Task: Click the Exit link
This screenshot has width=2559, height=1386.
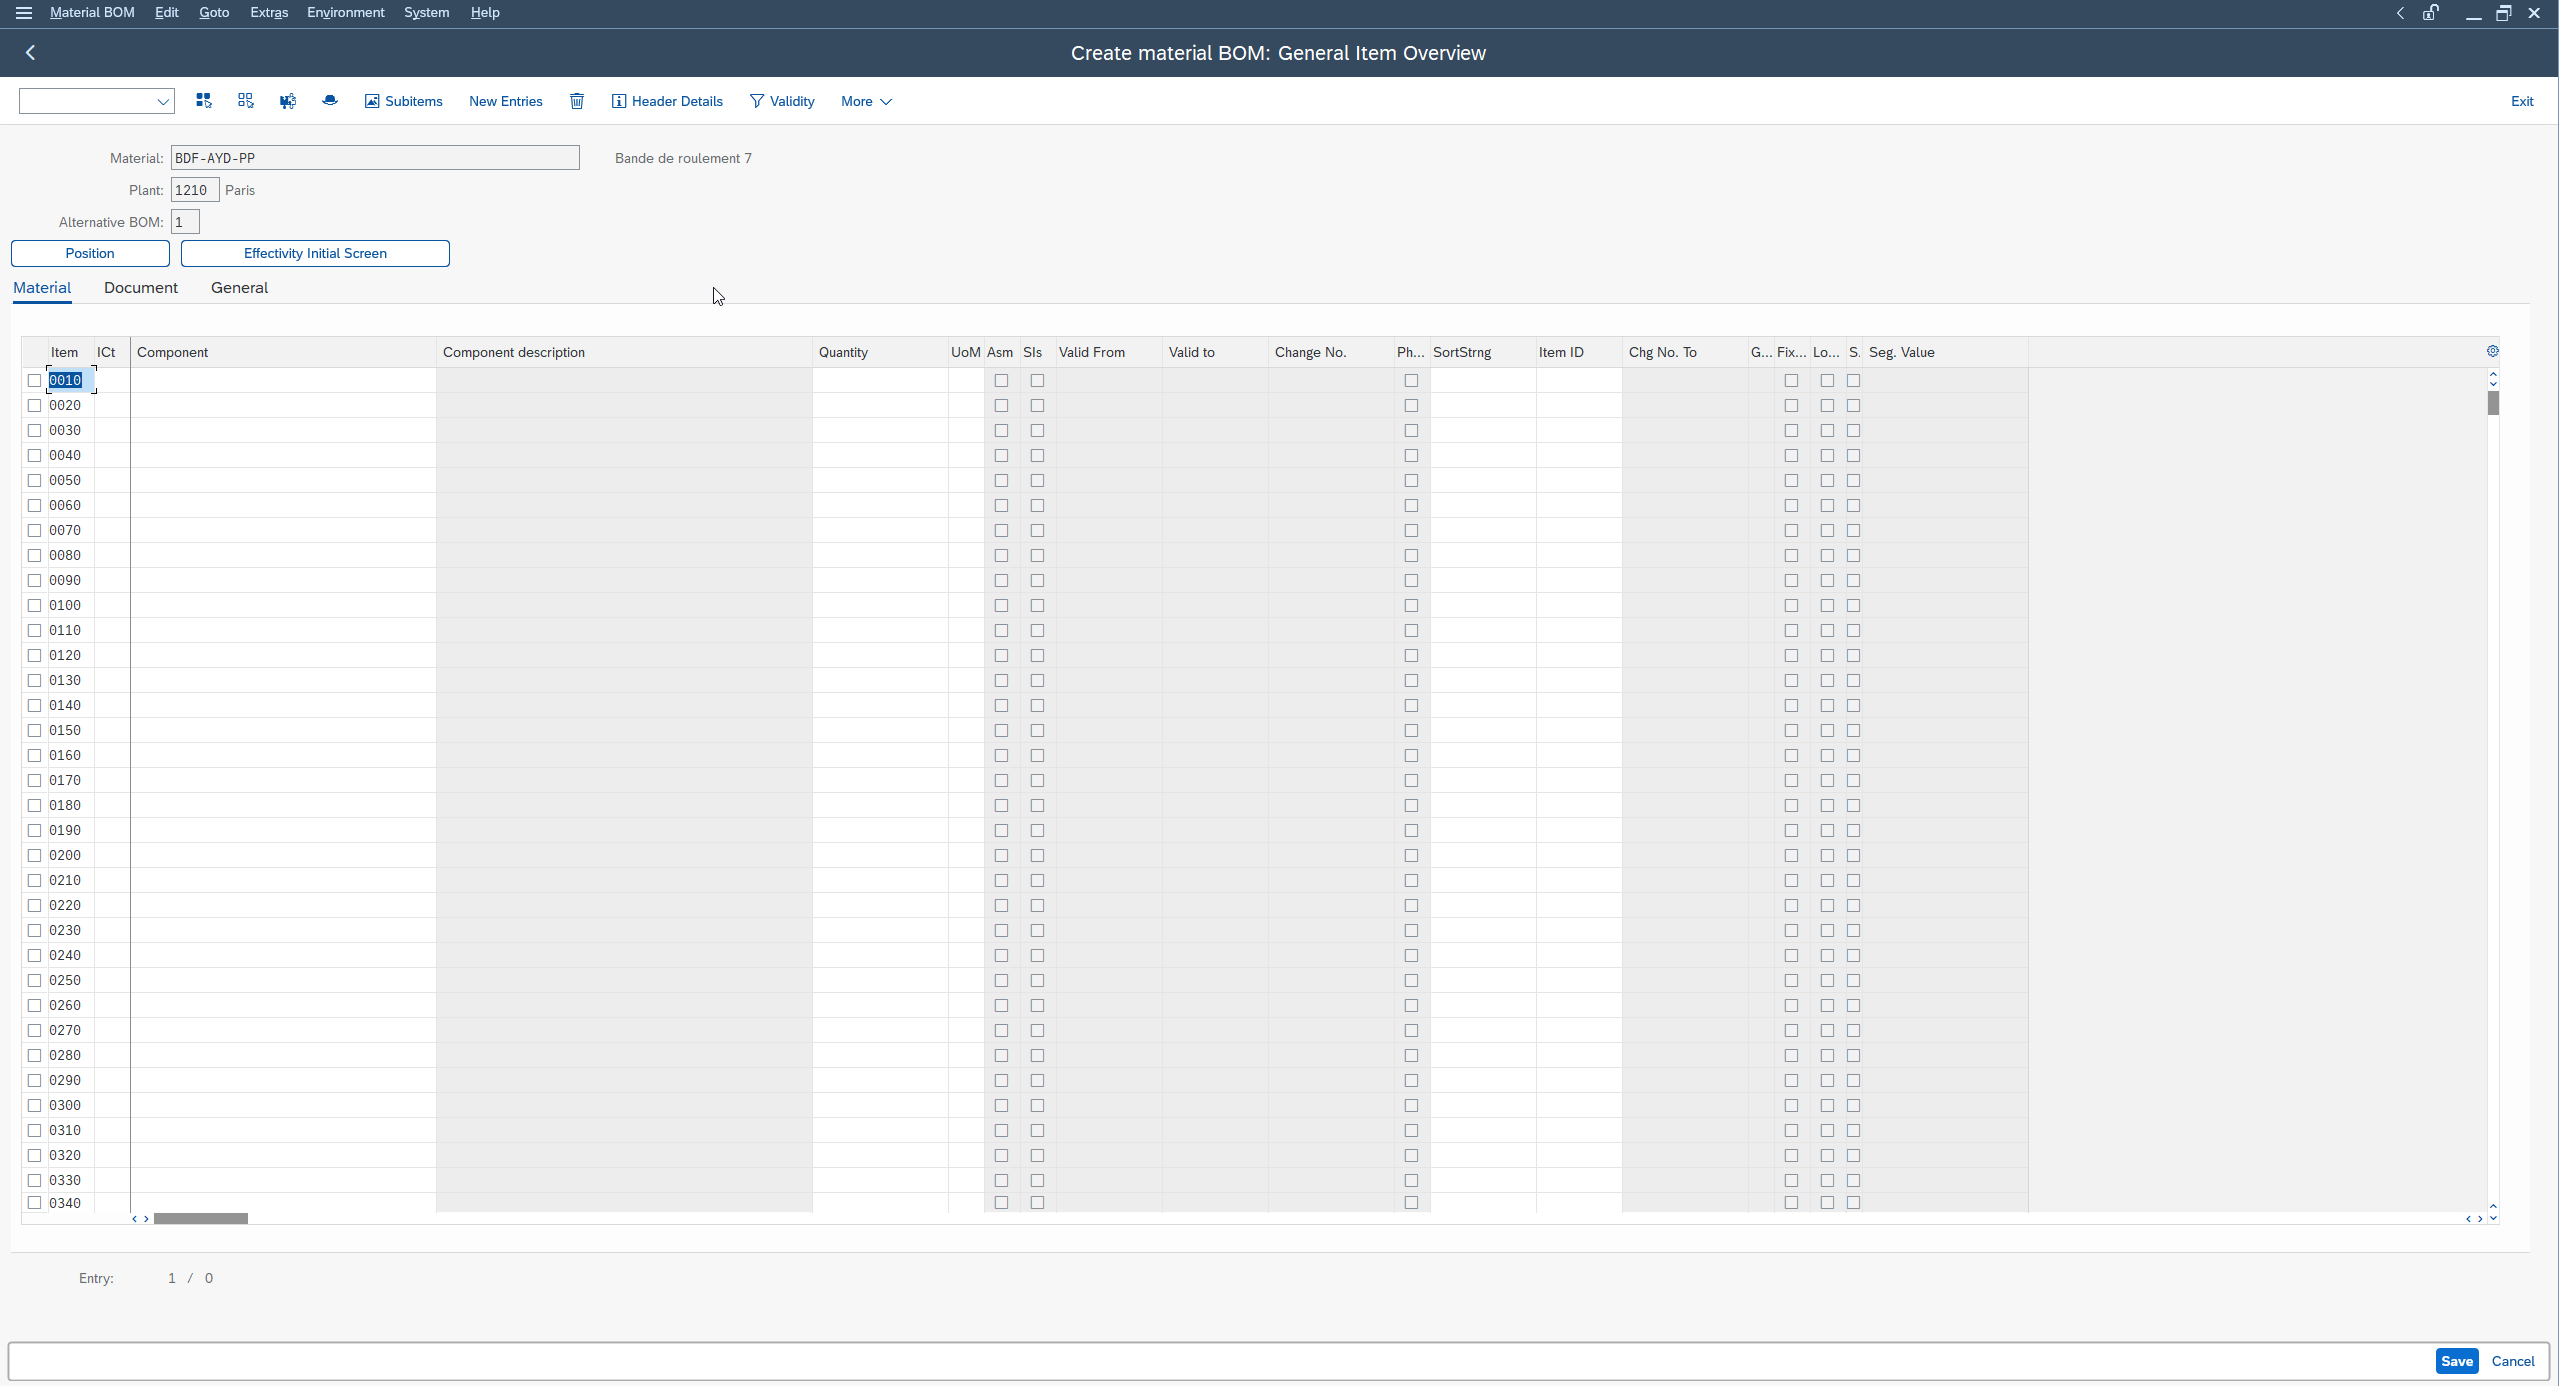Action: pyautogui.click(x=2522, y=101)
